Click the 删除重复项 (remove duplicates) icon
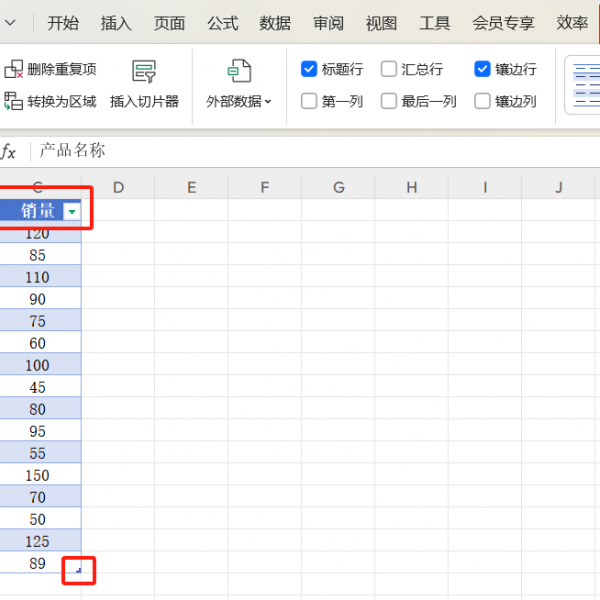The height and width of the screenshot is (600, 600). 14,69
